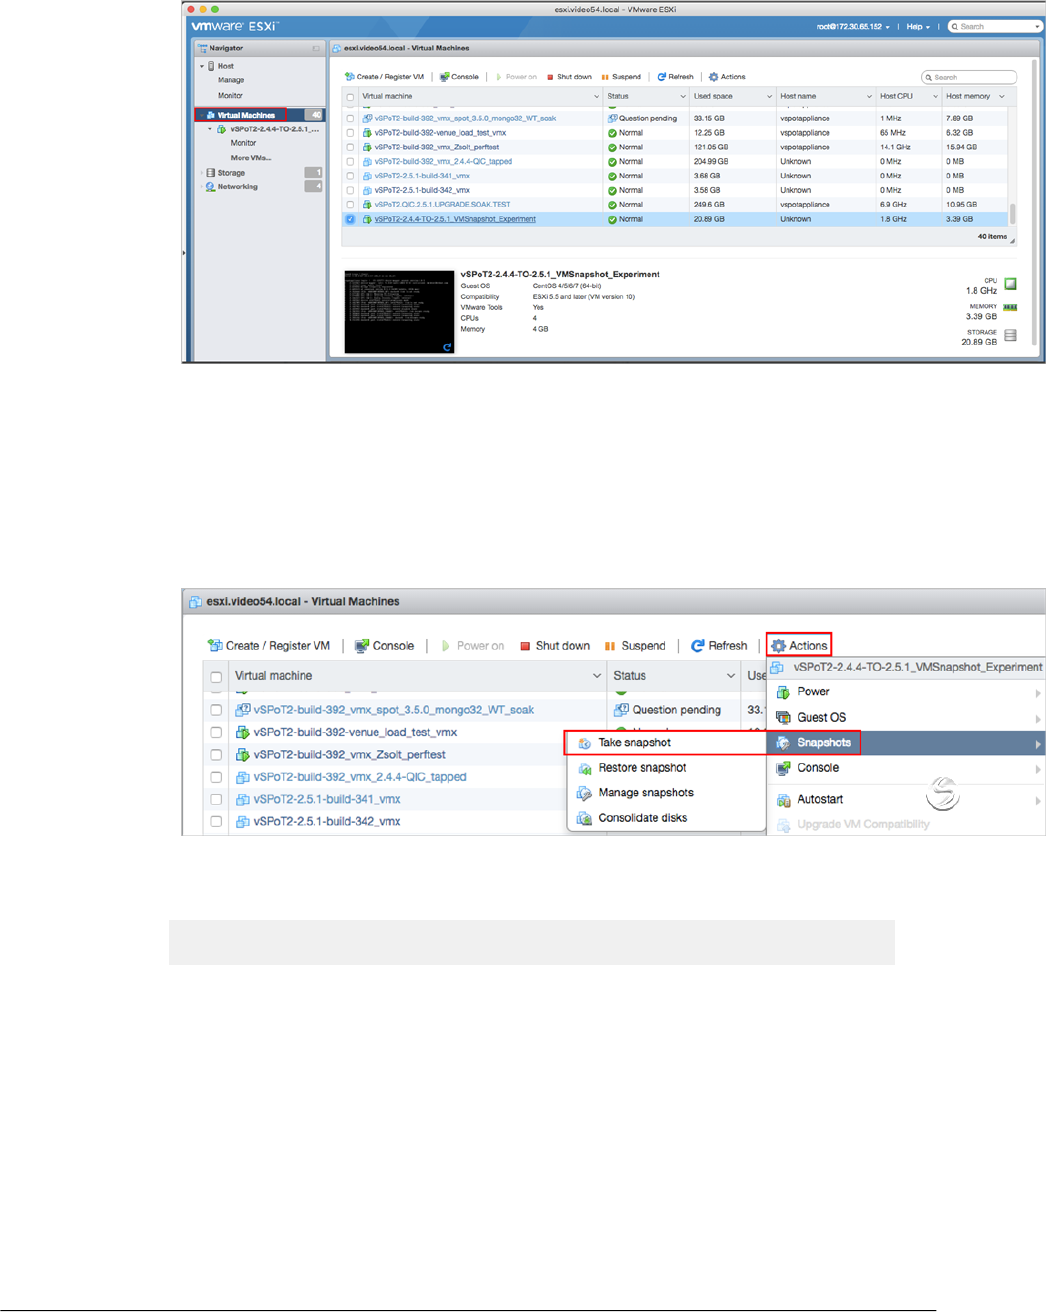Open Console from the toolbar in the full ESXi window
1046x1312 pixels.
[x=459, y=77]
